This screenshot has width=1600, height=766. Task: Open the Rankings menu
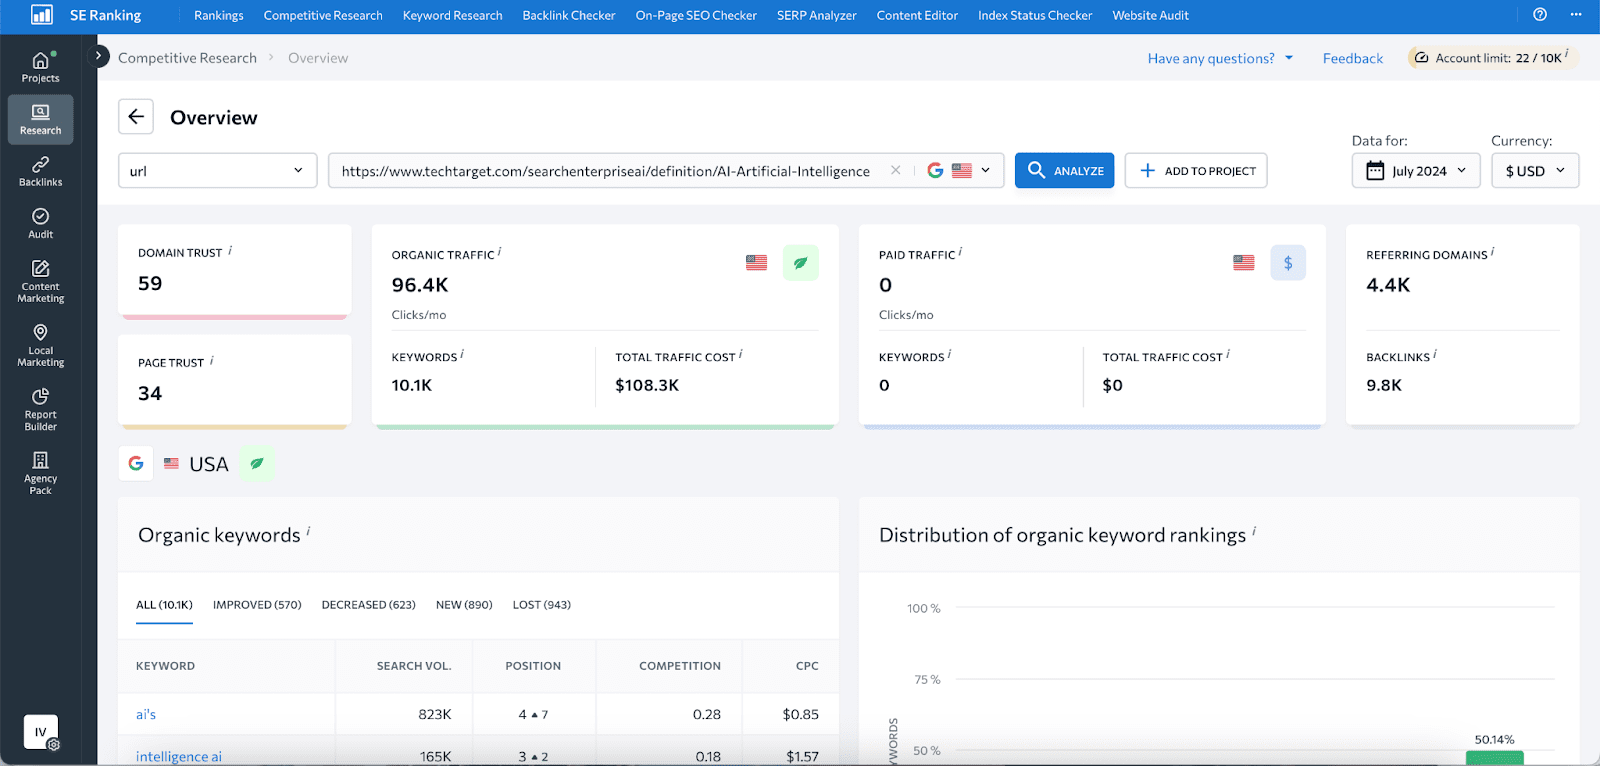point(219,15)
